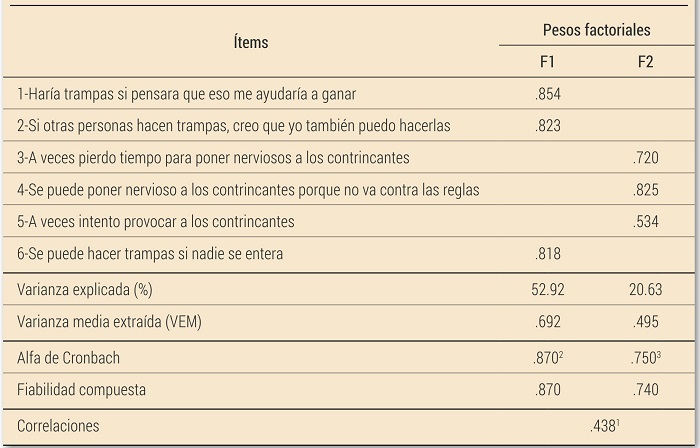Select item 3 about wasting time
This screenshot has height=448, width=700.
[213, 158]
